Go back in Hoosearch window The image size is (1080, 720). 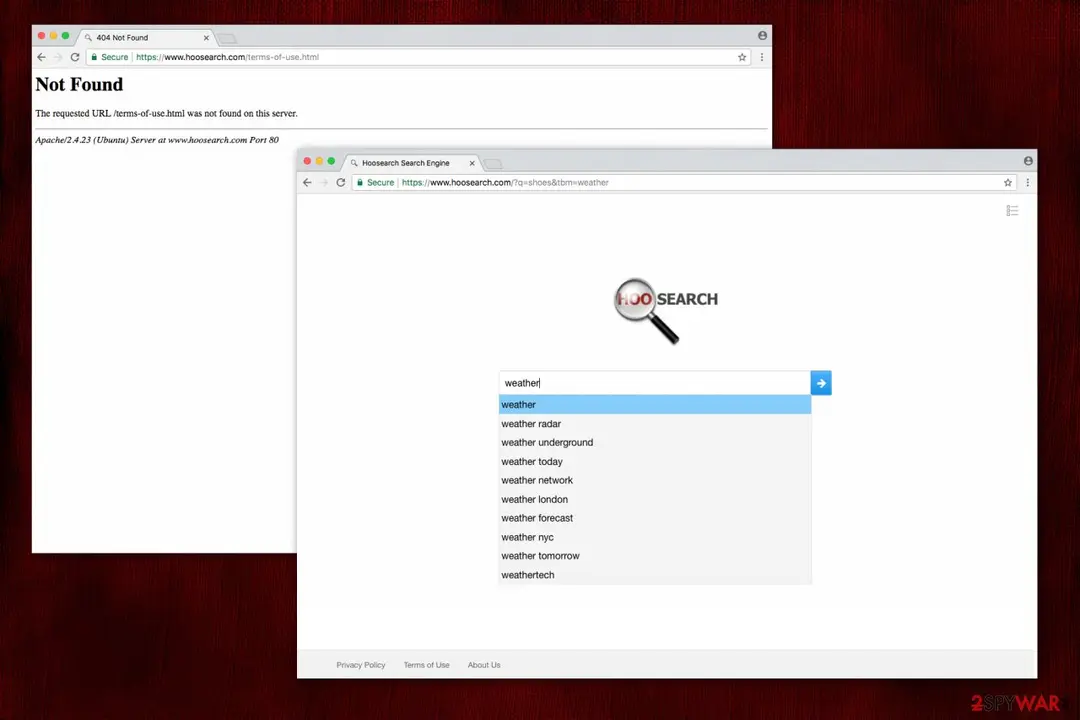point(307,183)
